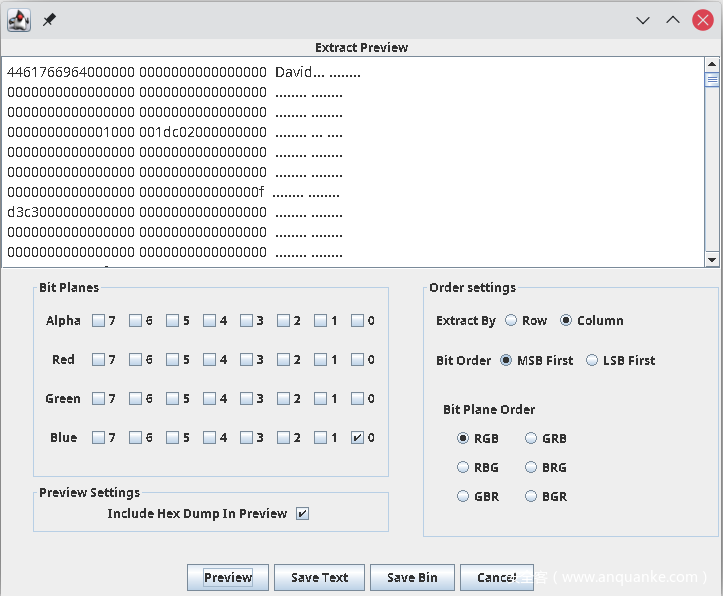This screenshot has height=596, width=723.
Task: Click scrollbar up arrow in Extract Preview
Action: (712, 64)
